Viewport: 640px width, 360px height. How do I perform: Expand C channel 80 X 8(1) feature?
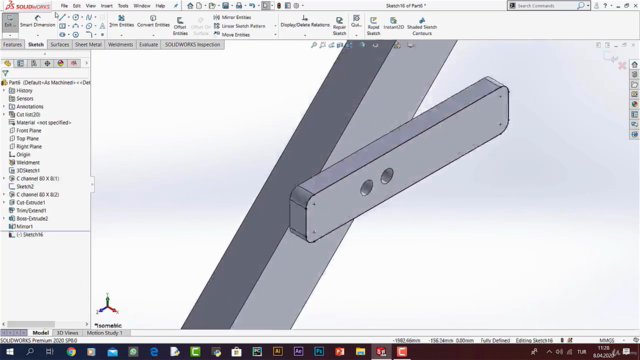tap(4, 178)
